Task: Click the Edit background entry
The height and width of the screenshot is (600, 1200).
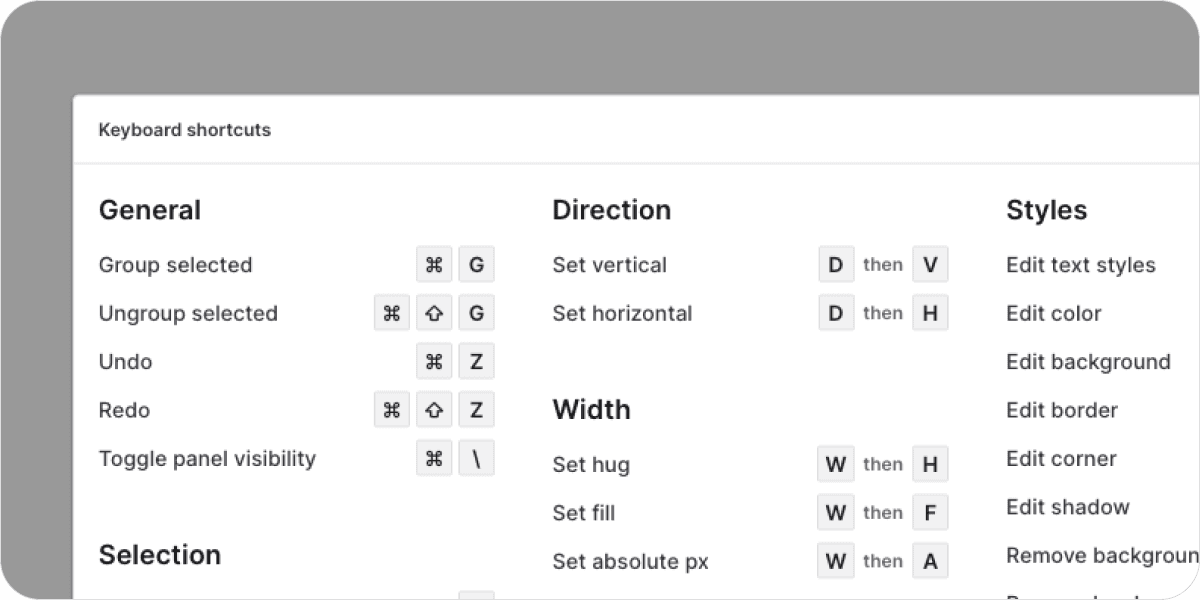Action: (x=1088, y=362)
